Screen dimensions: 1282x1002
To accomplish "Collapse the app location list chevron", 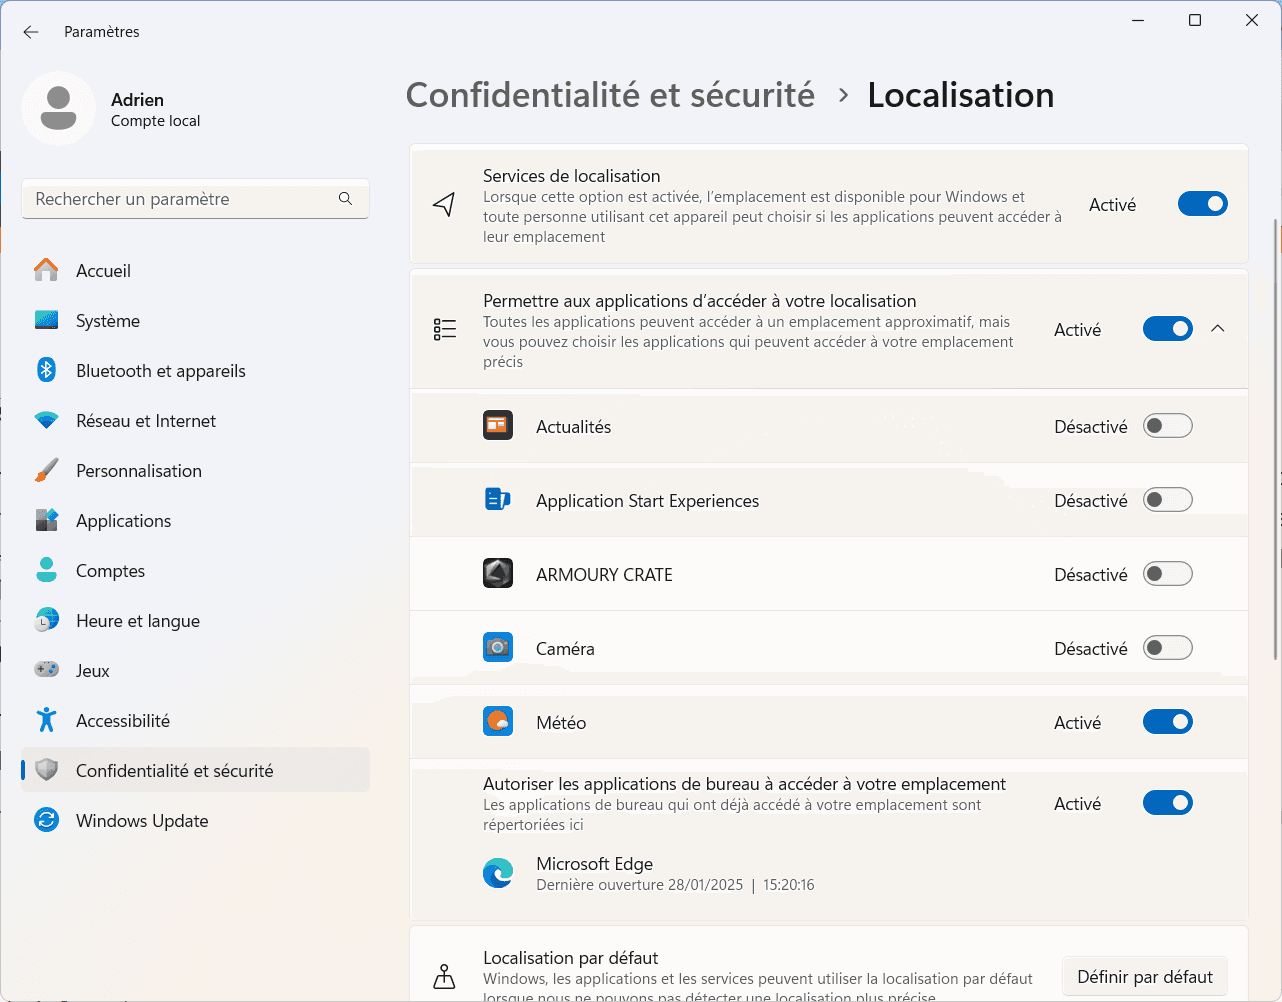I will click(1218, 329).
